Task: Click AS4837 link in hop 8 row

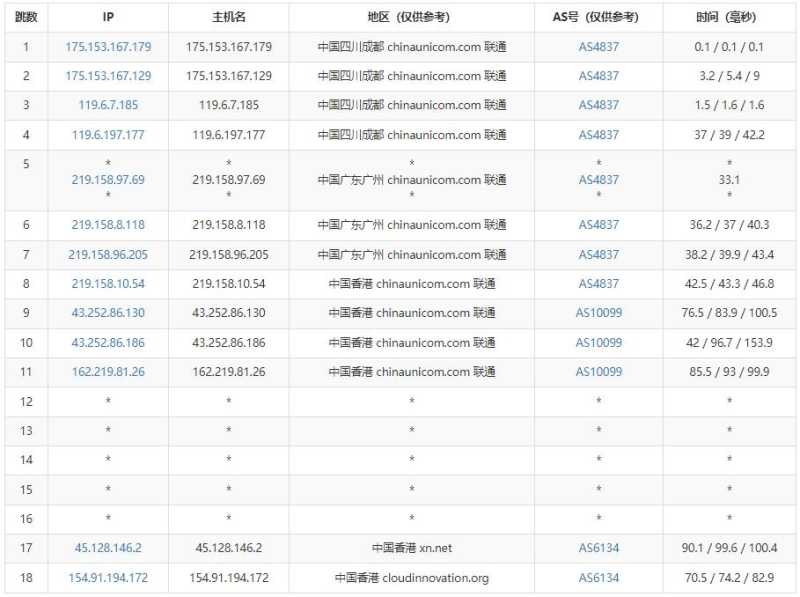Action: click(598, 284)
